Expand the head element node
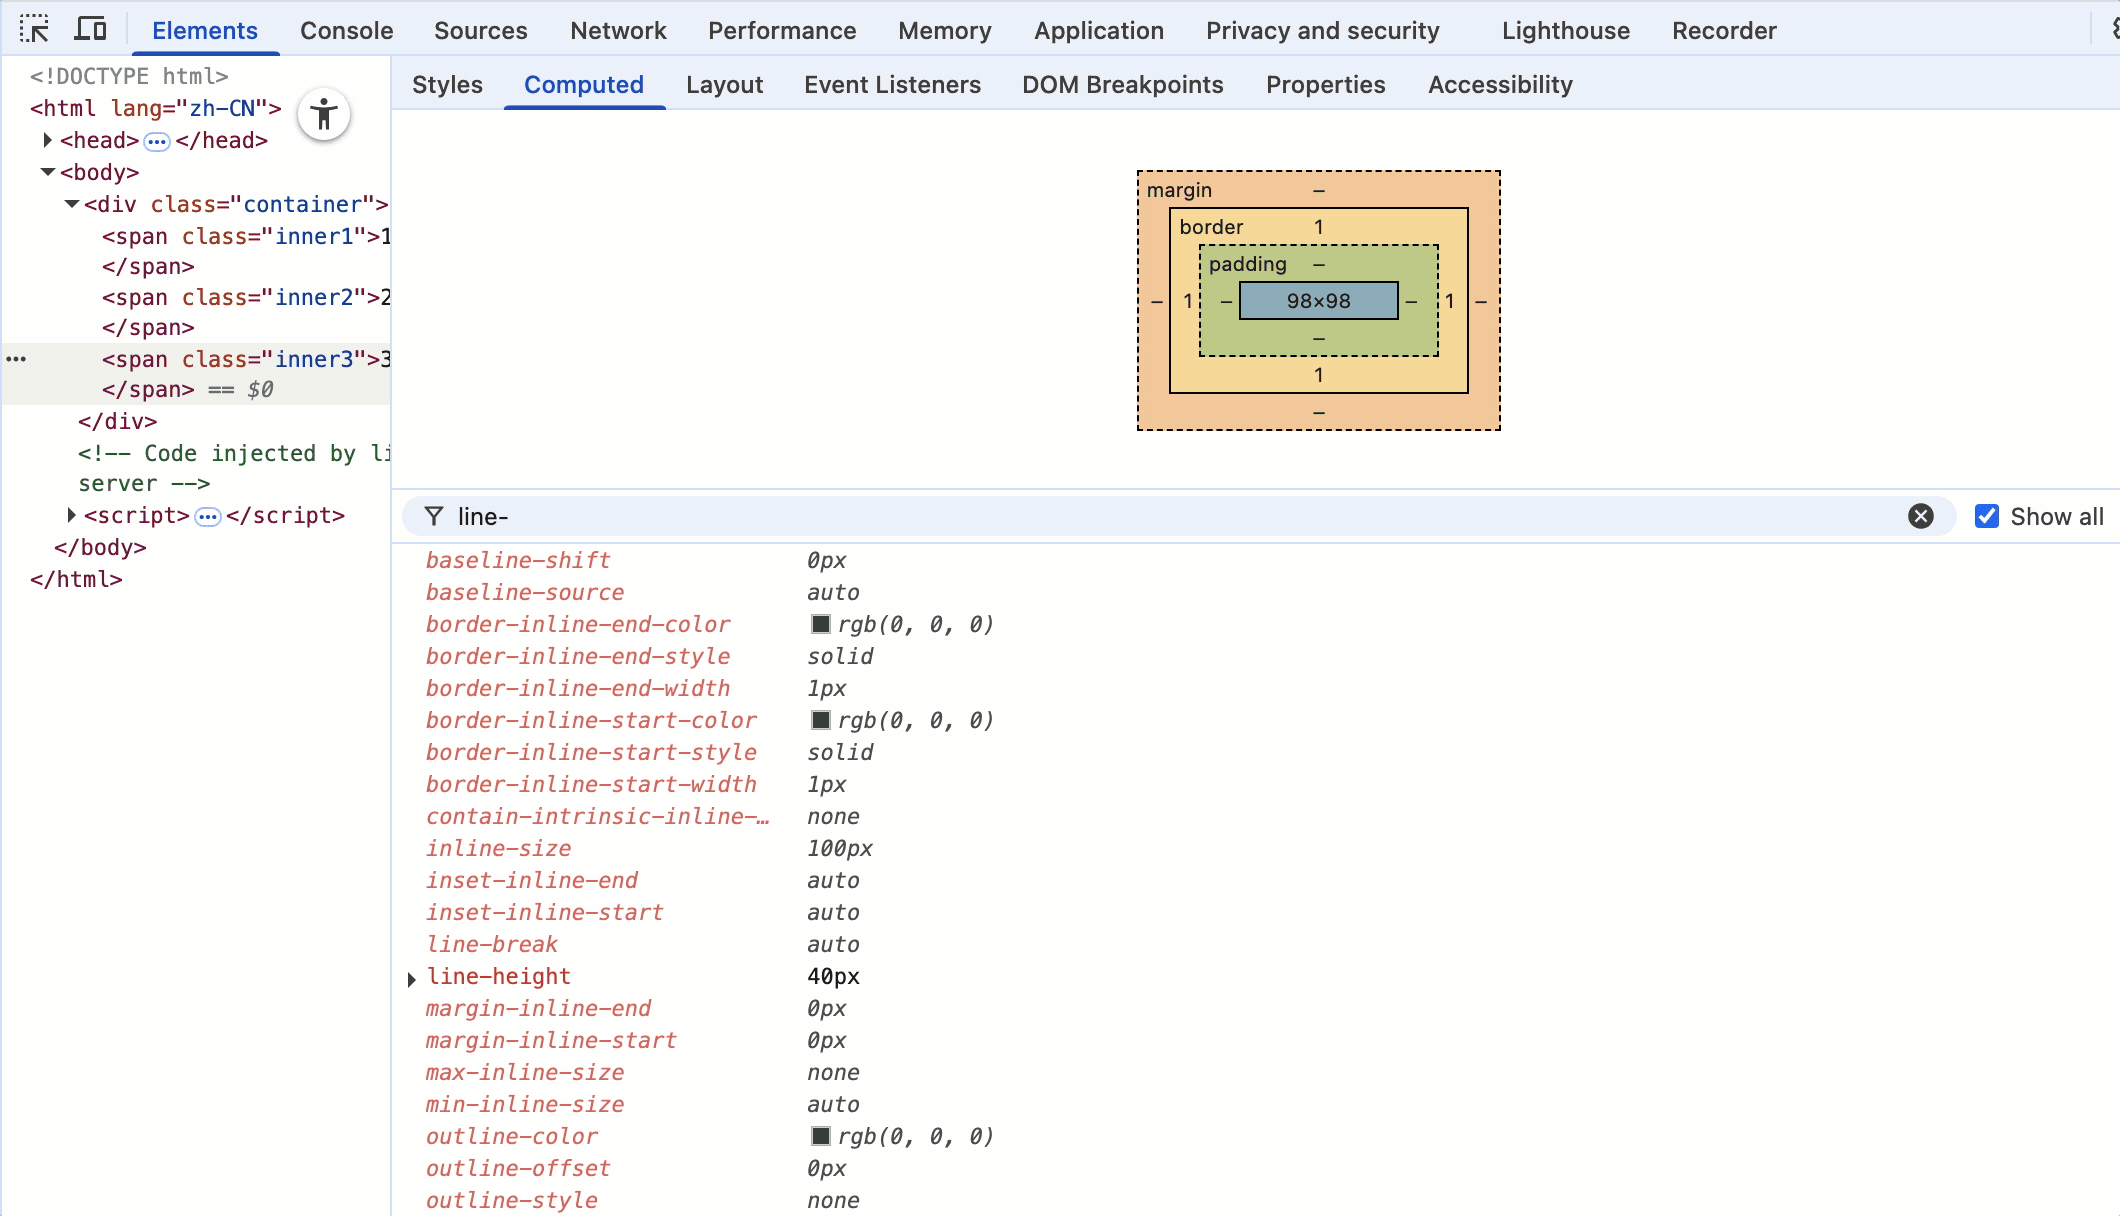The height and width of the screenshot is (1216, 2120). coord(47,140)
